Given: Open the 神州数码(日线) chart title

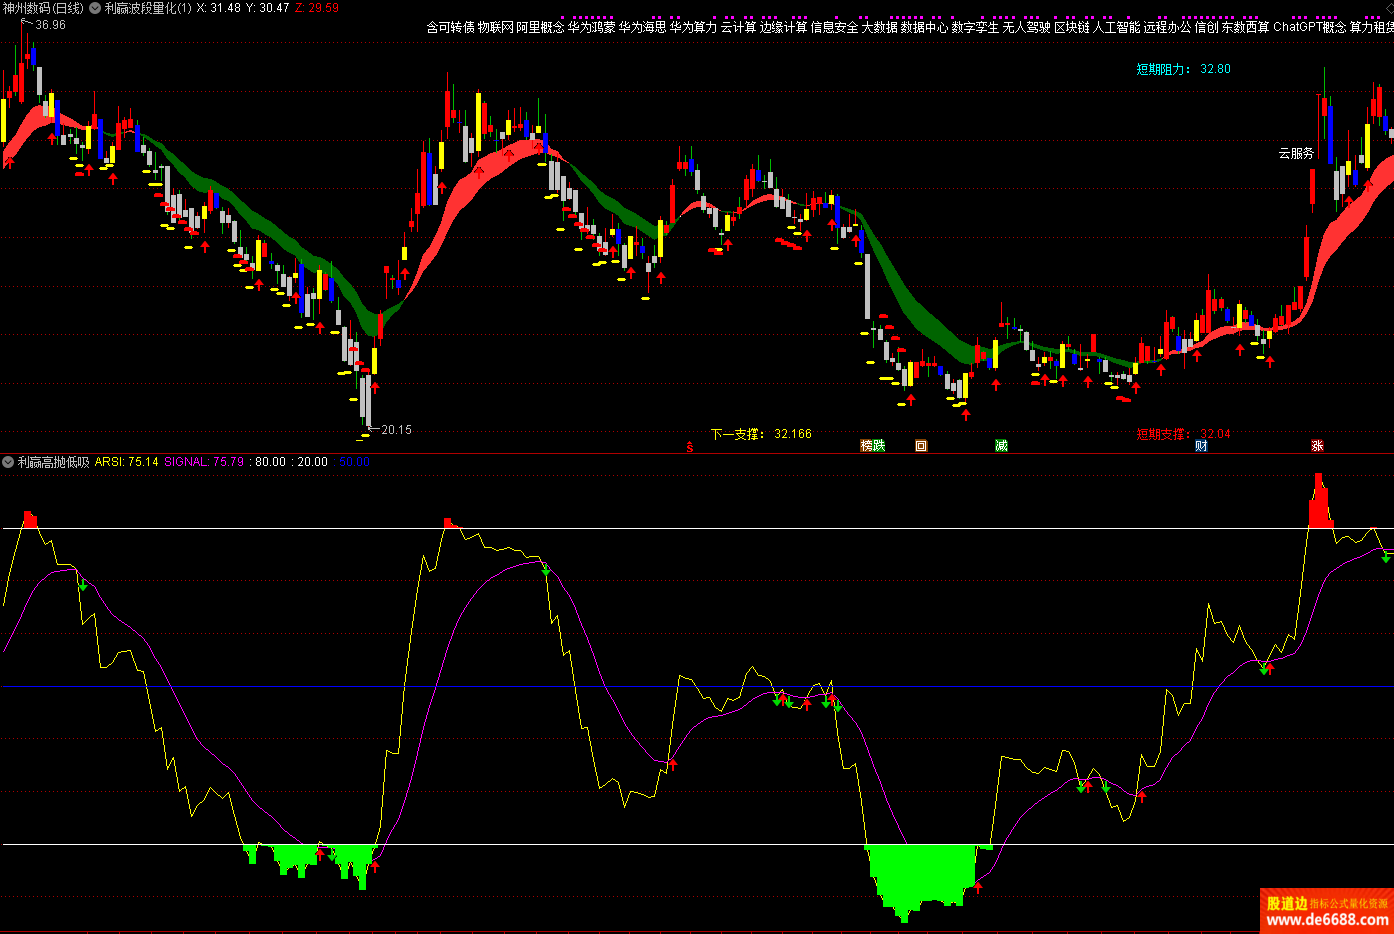Looking at the screenshot, I should click(44, 8).
